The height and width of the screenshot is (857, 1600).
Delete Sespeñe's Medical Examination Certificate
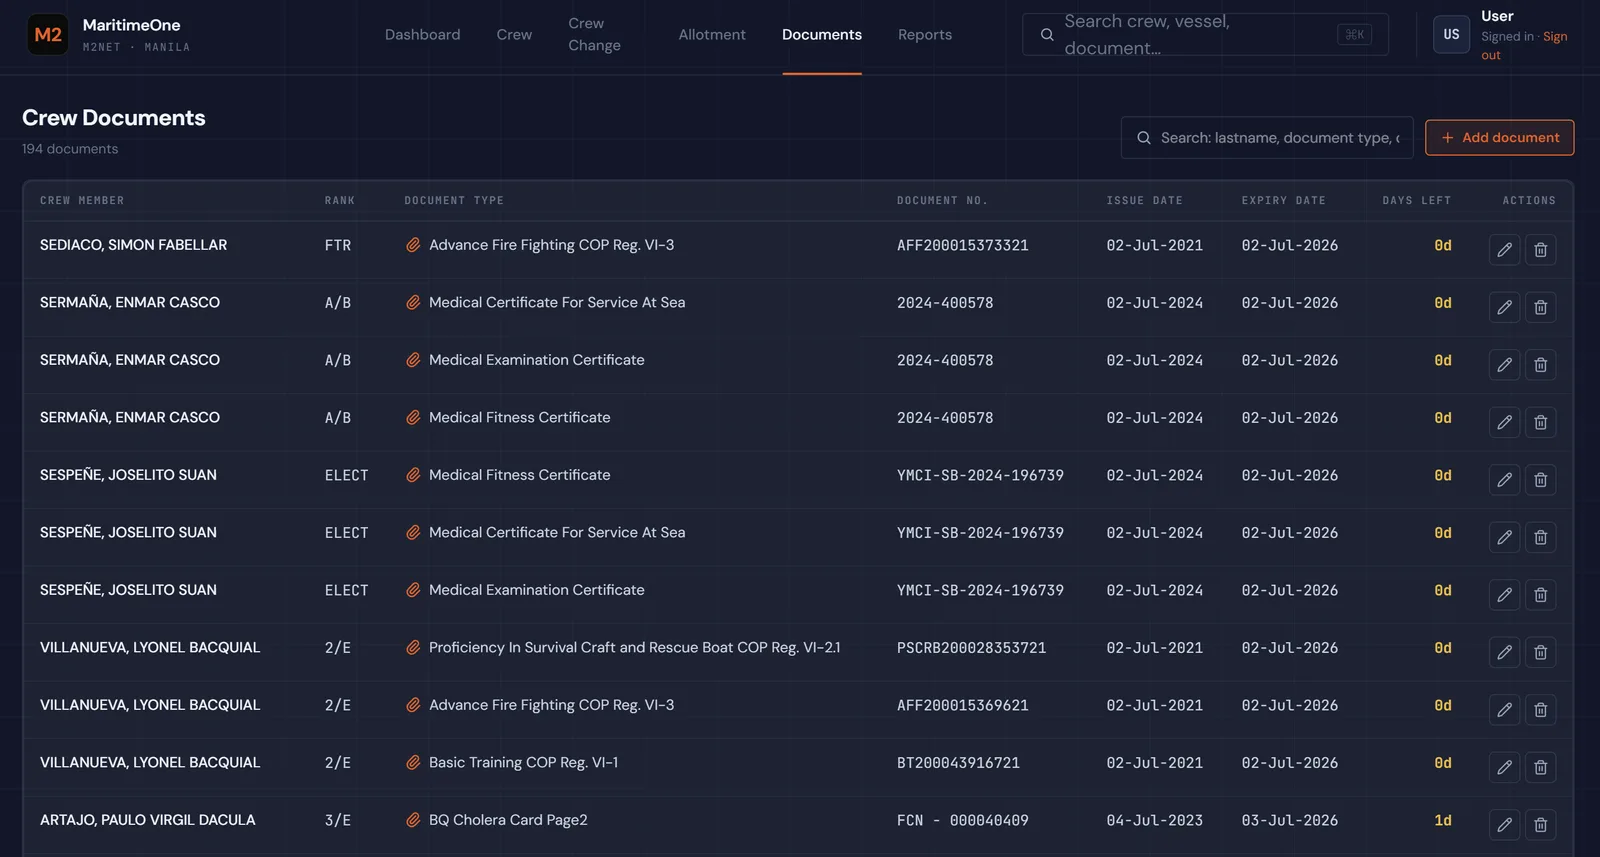(x=1540, y=595)
